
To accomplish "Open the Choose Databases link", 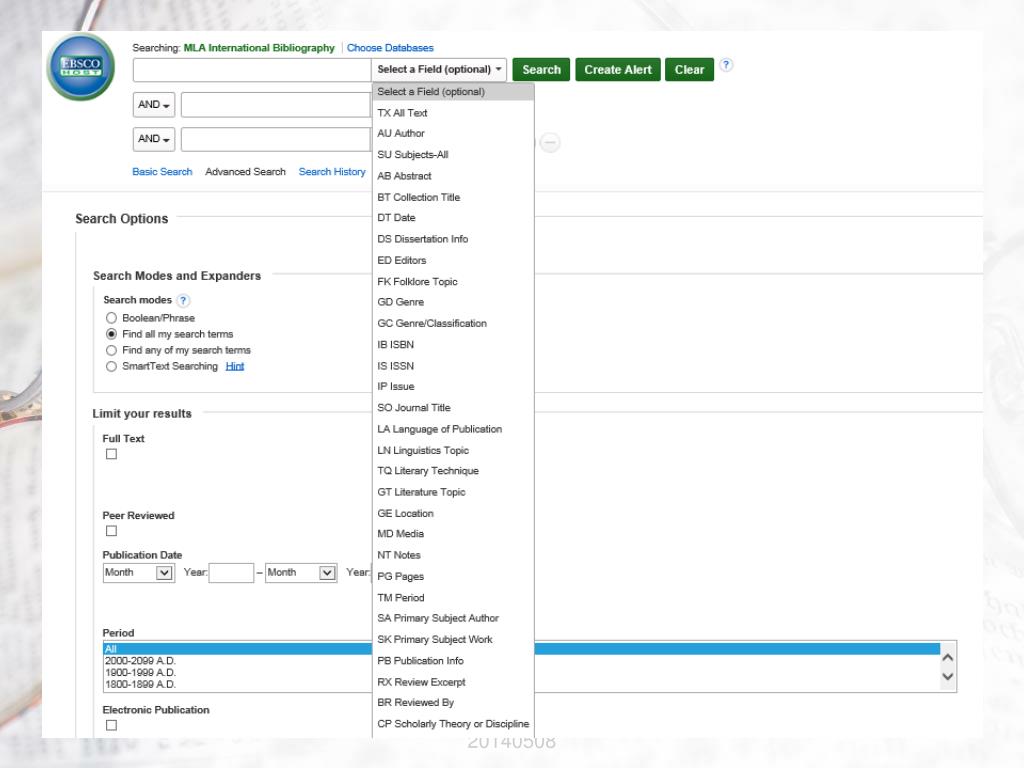I will pyautogui.click(x=390, y=48).
